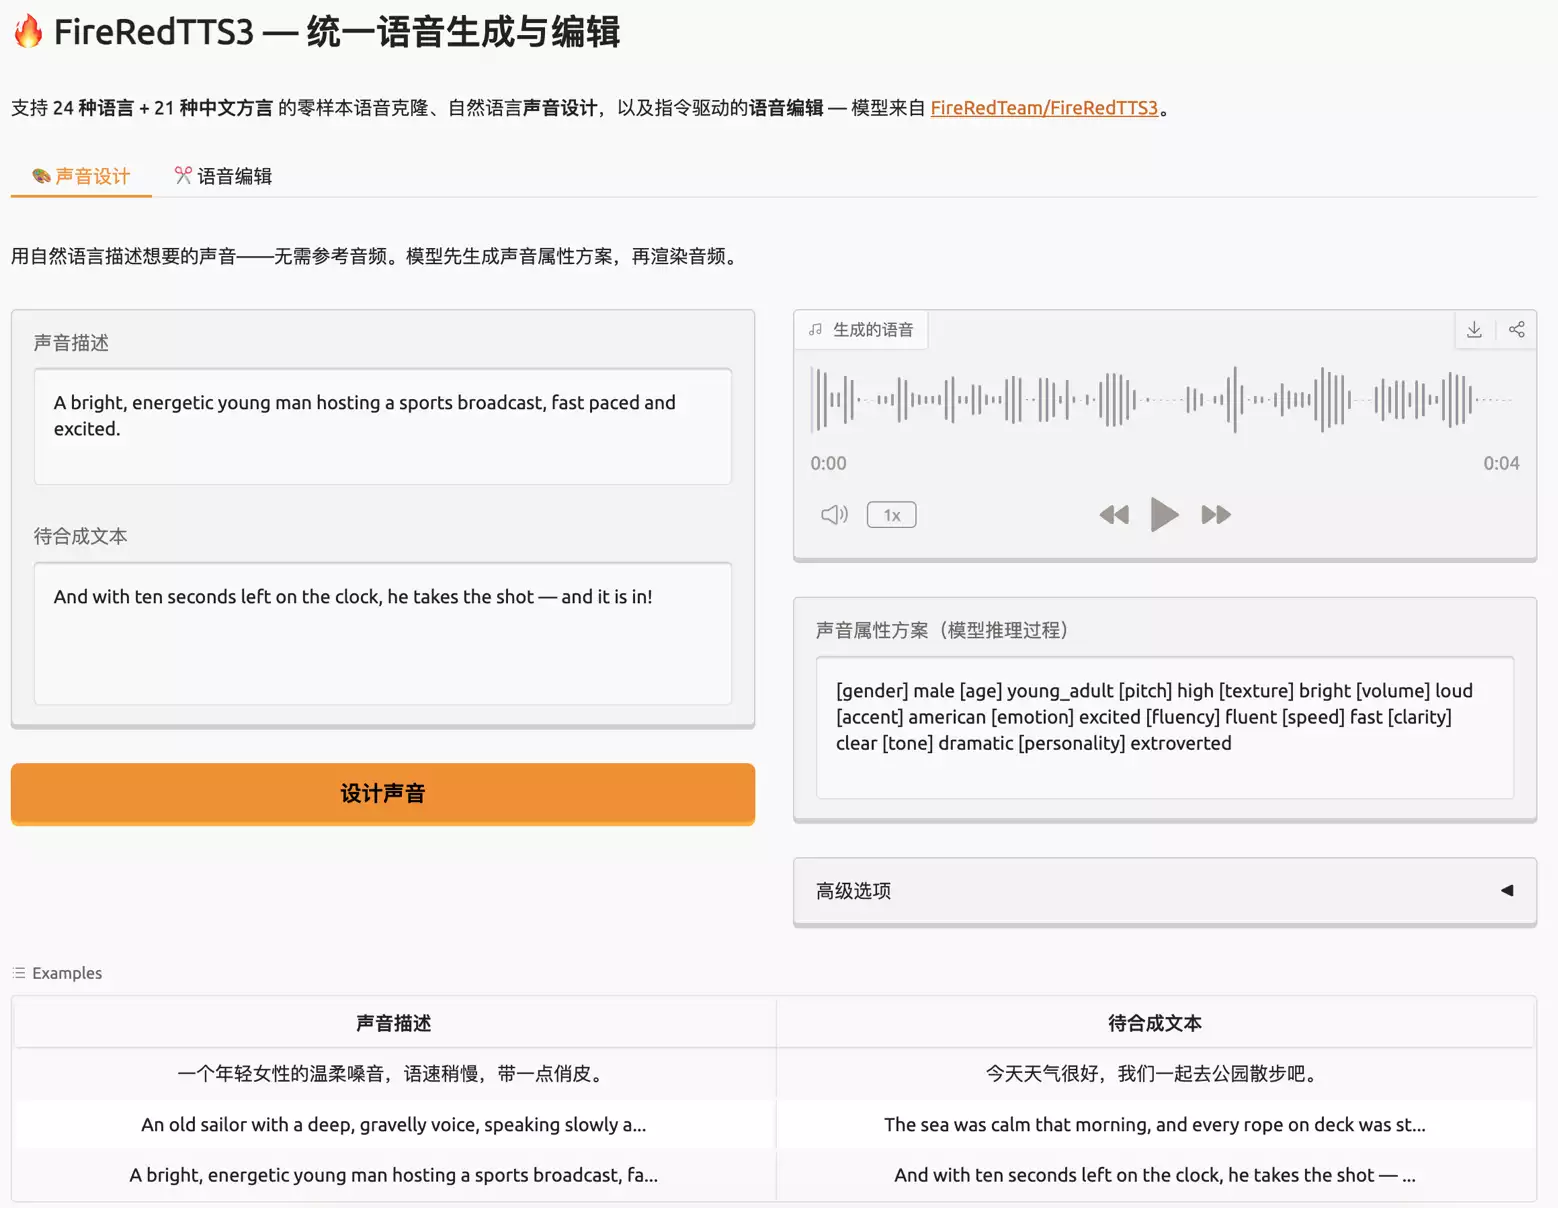The image size is (1558, 1208).
Task: Change the 1x playback speed
Action: click(891, 515)
